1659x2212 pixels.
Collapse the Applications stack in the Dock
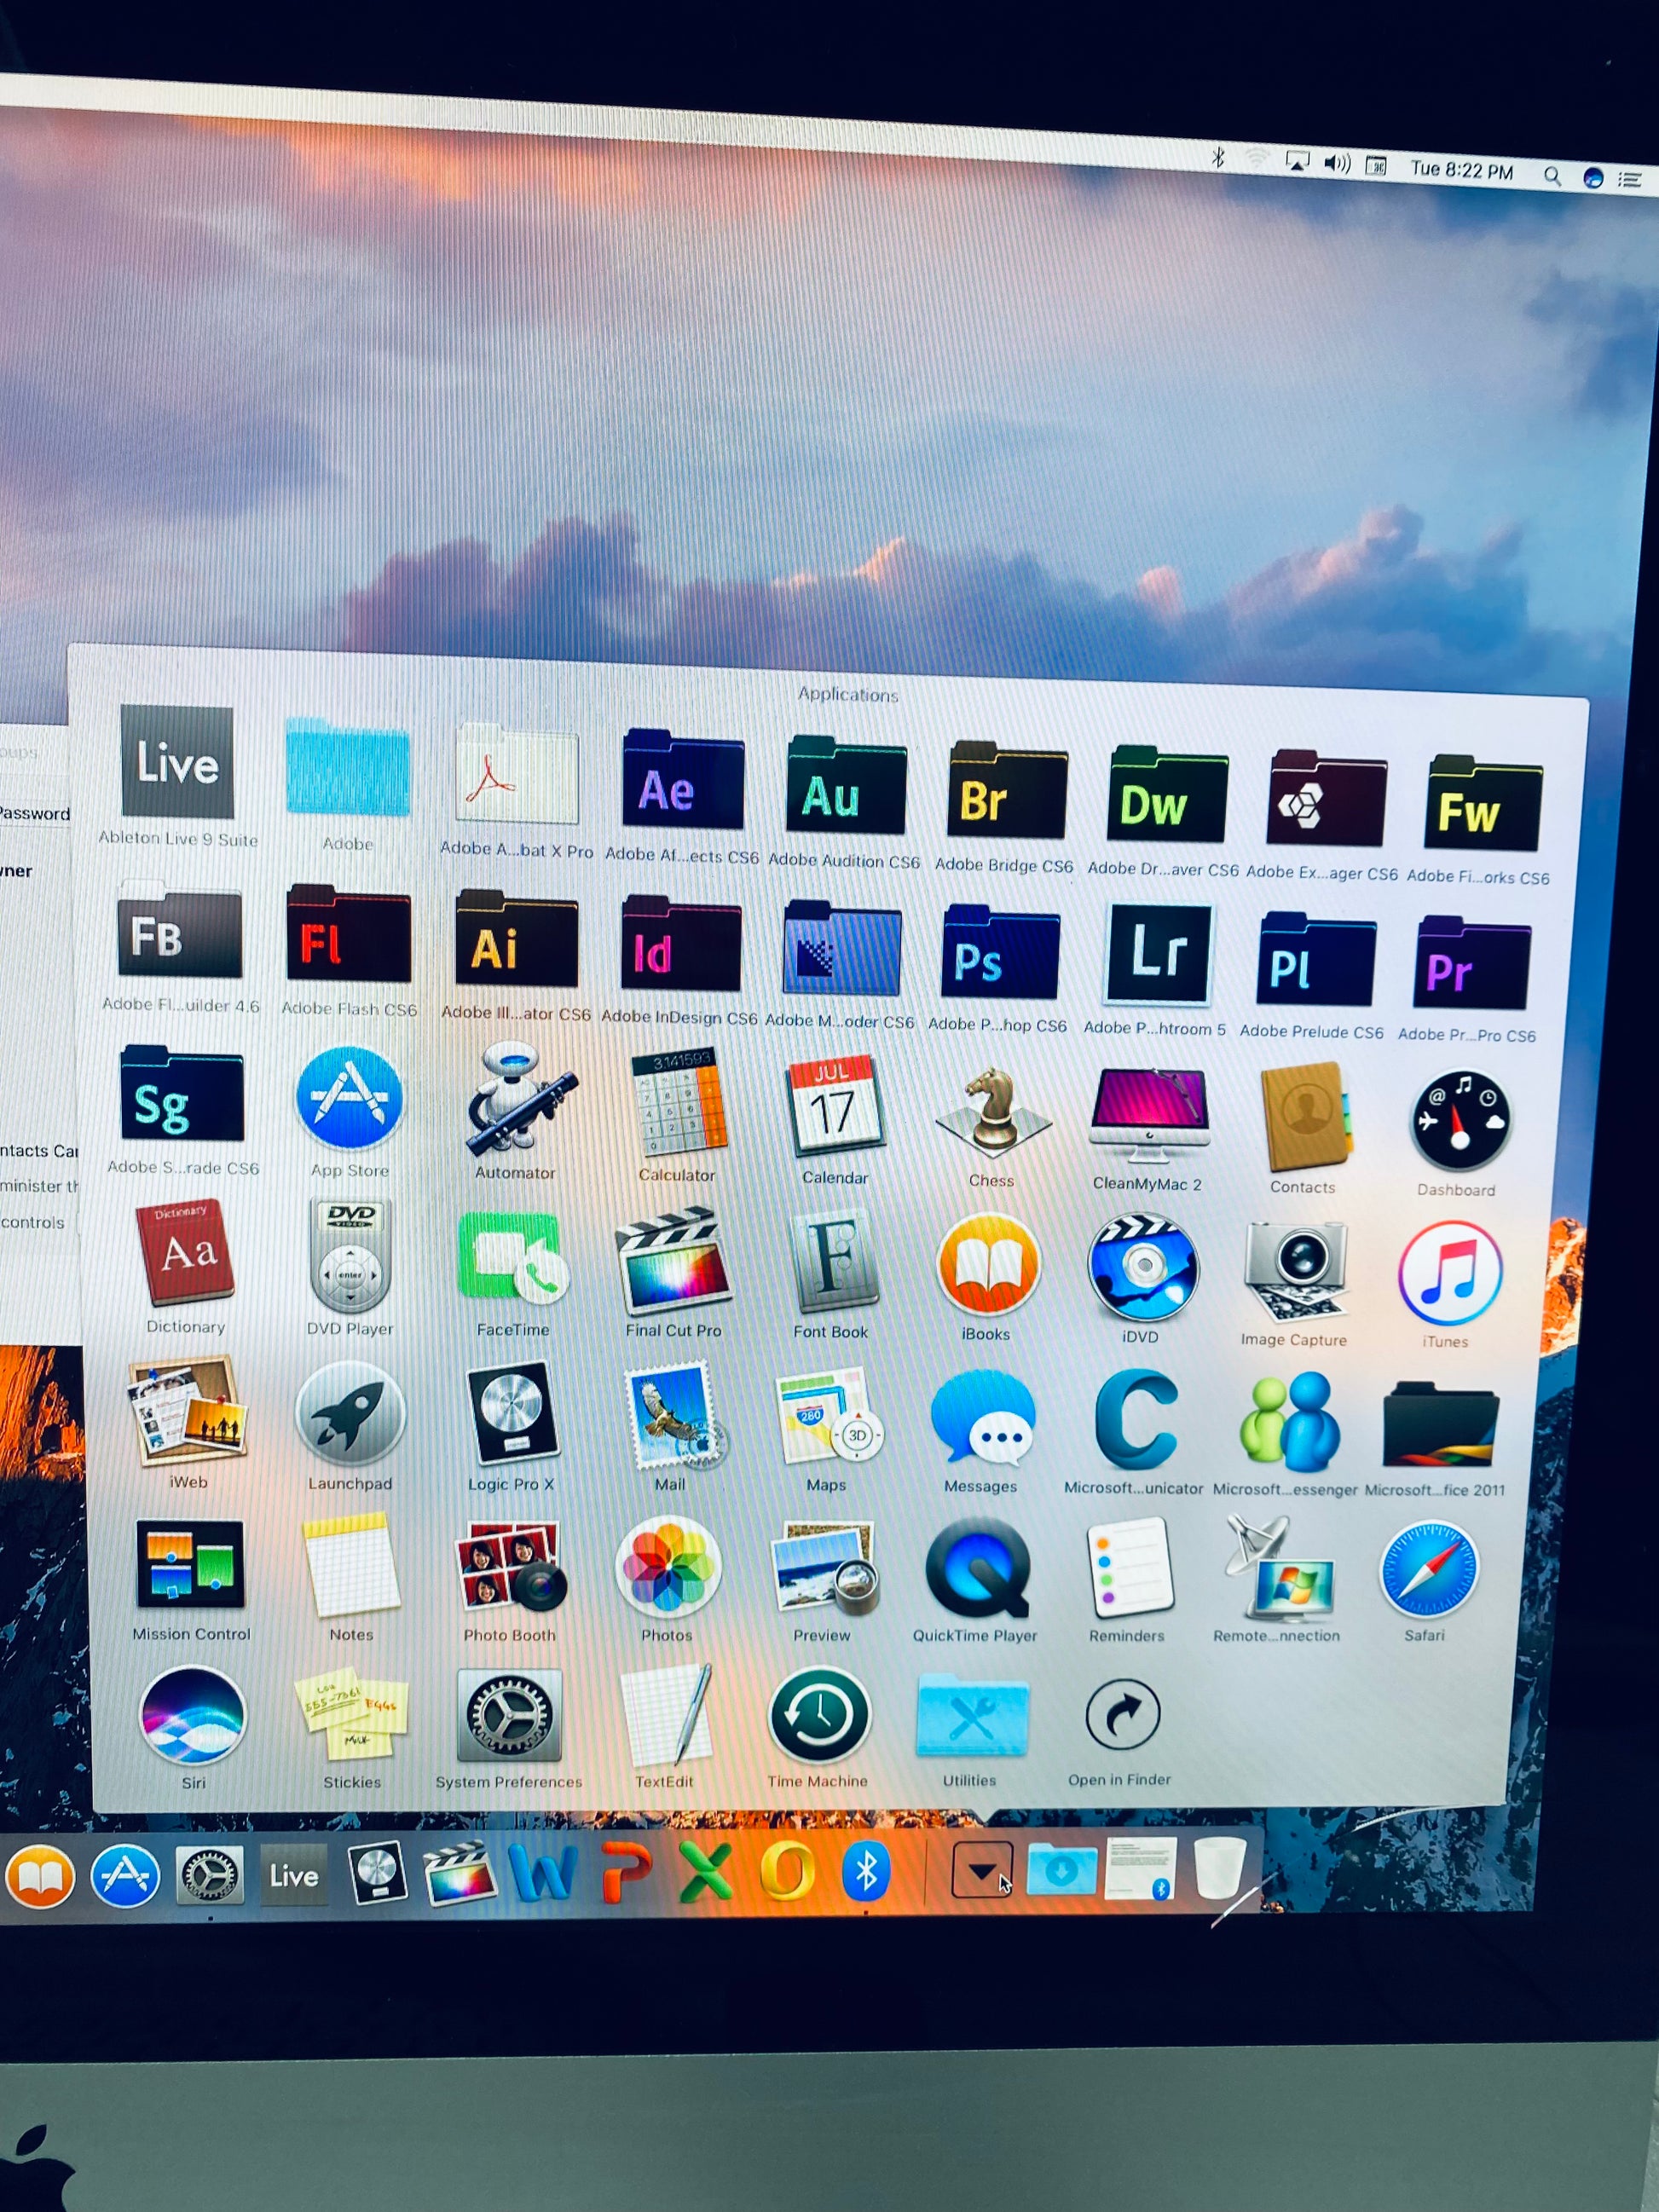(x=981, y=1870)
